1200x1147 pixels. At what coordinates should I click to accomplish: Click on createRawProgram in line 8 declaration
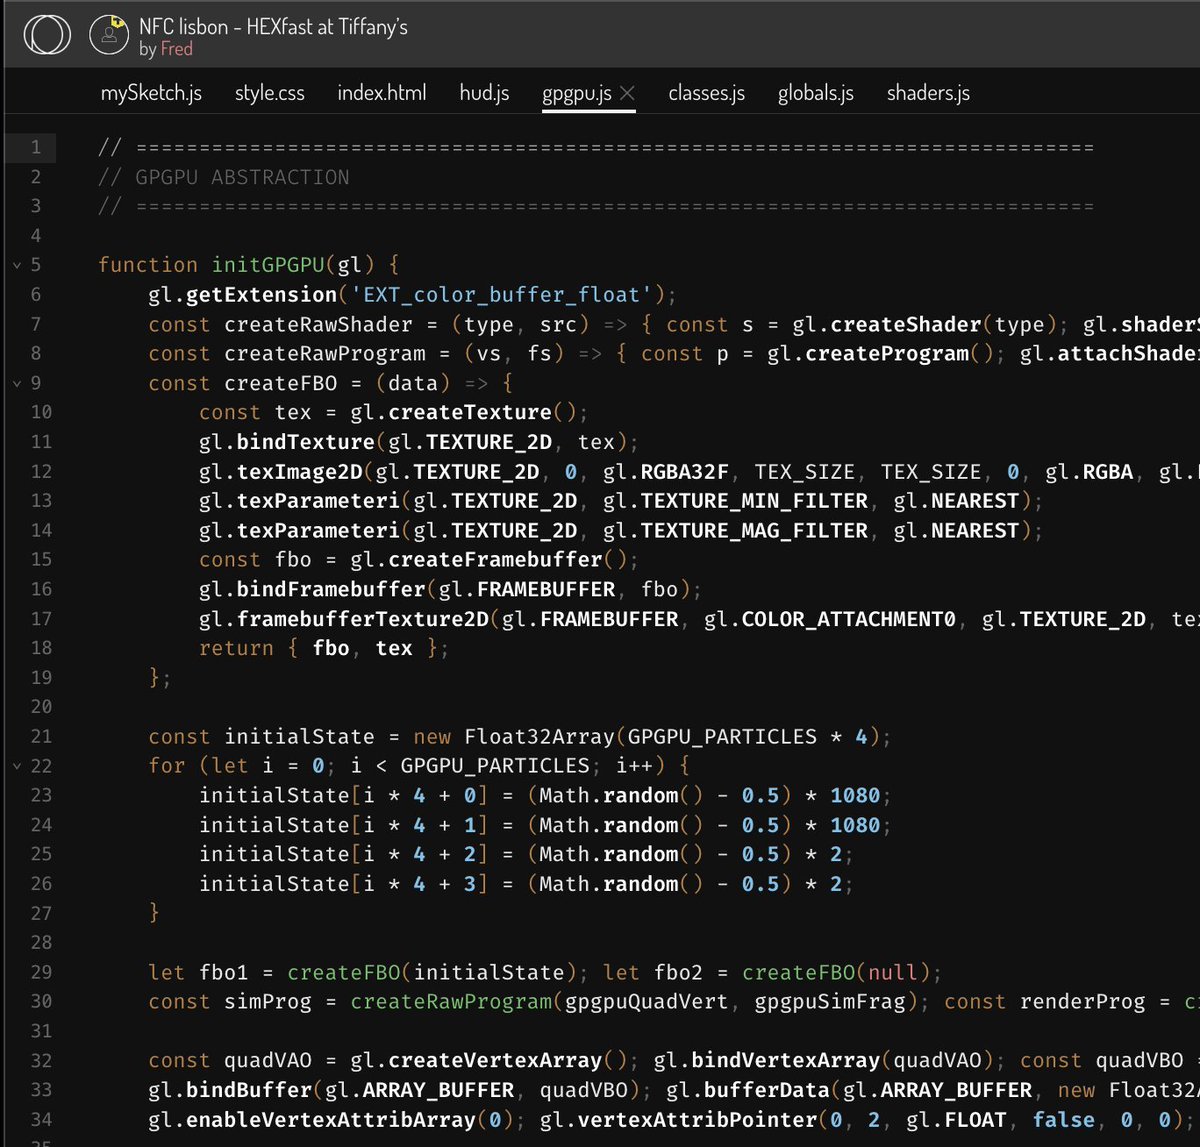(324, 354)
